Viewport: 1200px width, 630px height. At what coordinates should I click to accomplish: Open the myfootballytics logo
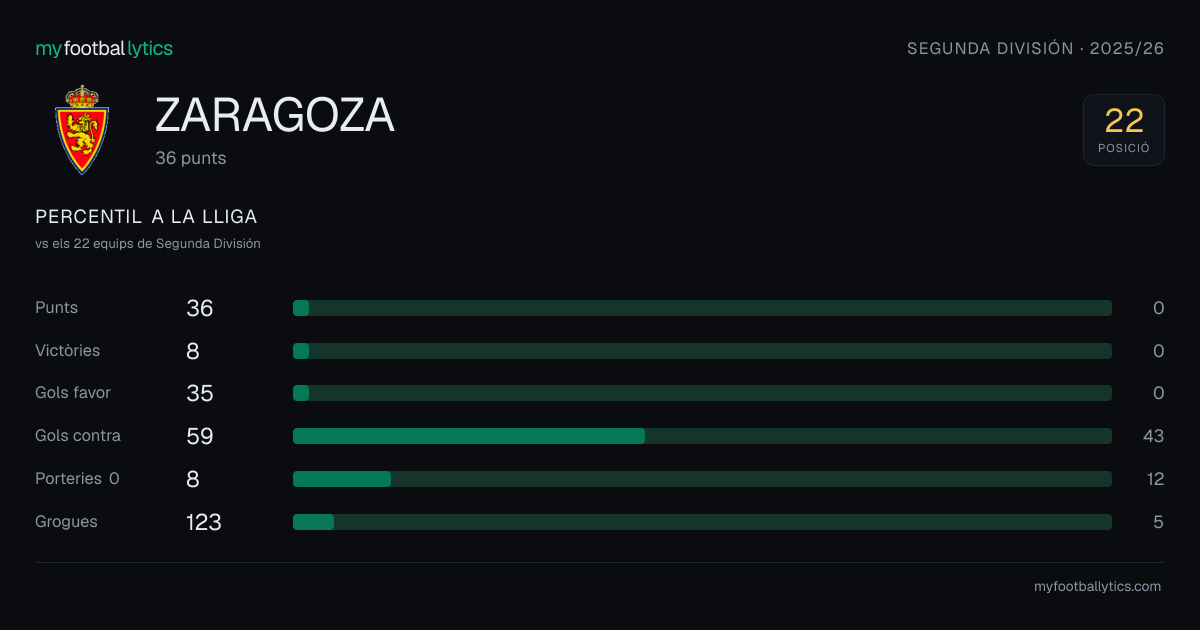104,48
